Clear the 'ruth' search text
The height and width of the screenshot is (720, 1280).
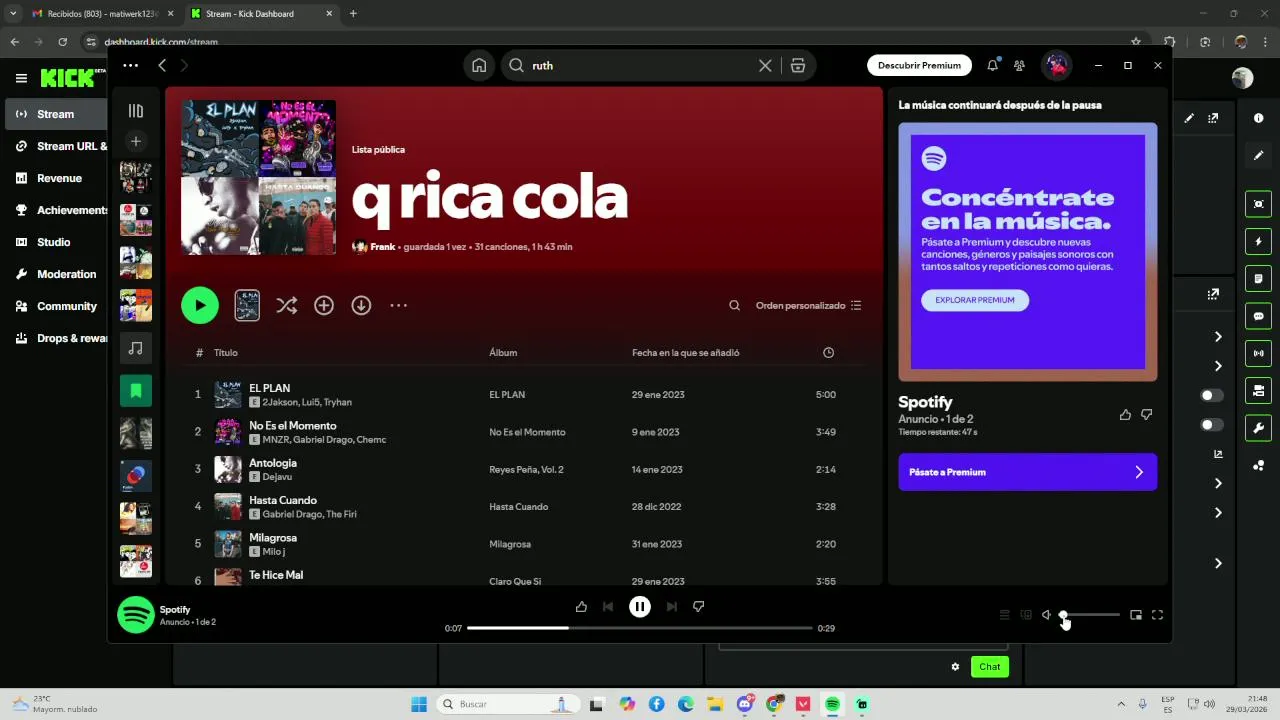(765, 65)
